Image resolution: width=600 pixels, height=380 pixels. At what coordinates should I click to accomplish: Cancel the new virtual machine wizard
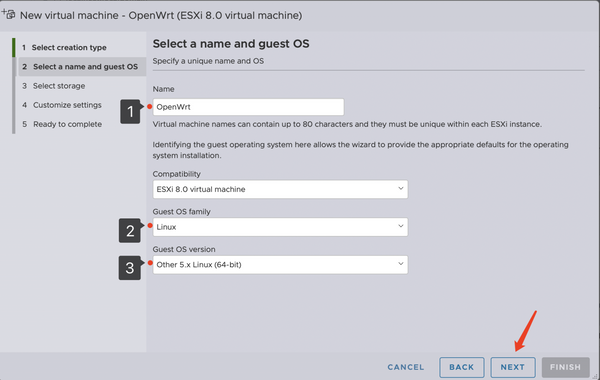pyautogui.click(x=406, y=367)
